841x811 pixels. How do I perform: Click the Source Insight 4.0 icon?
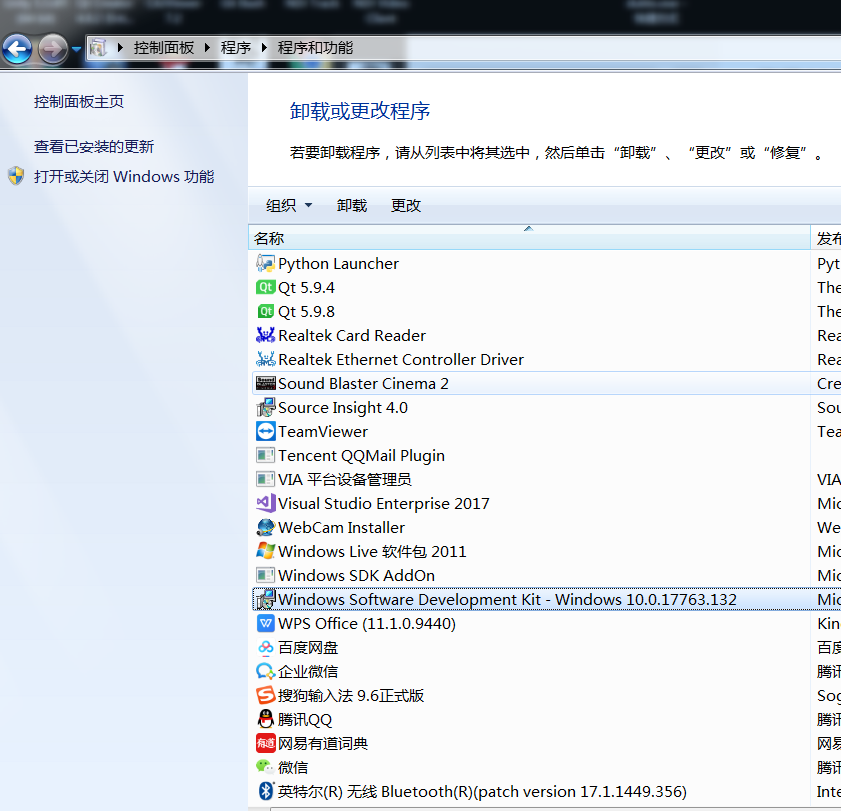pyautogui.click(x=265, y=408)
